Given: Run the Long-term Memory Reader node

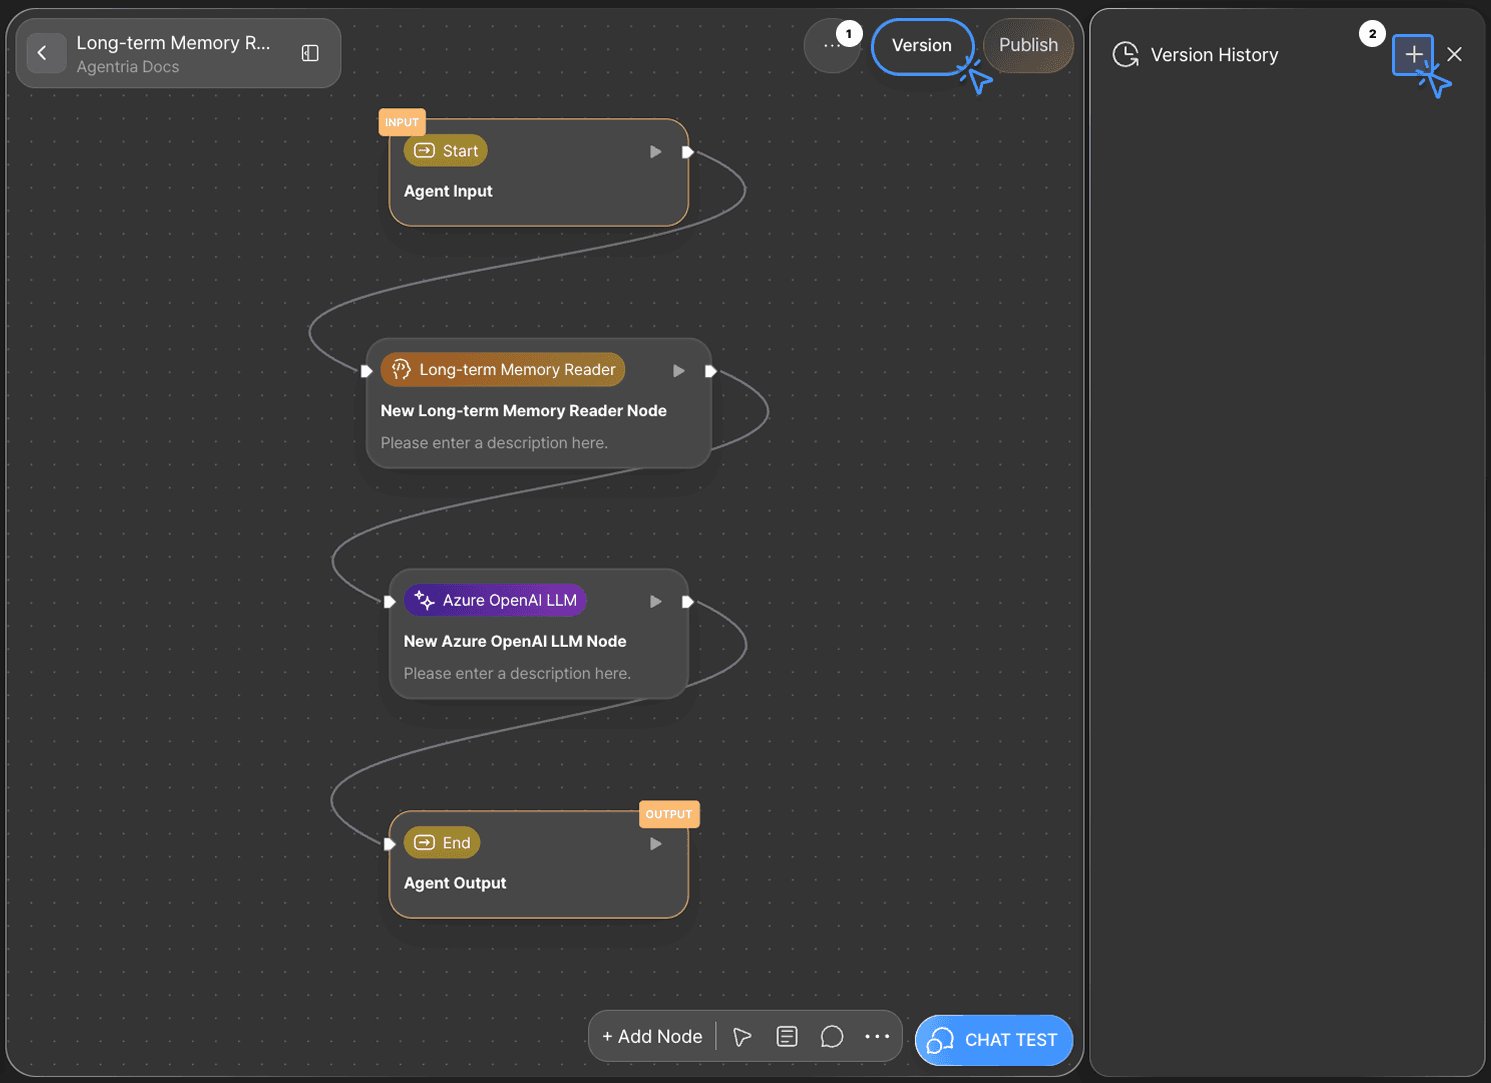Looking at the screenshot, I should click(x=679, y=371).
